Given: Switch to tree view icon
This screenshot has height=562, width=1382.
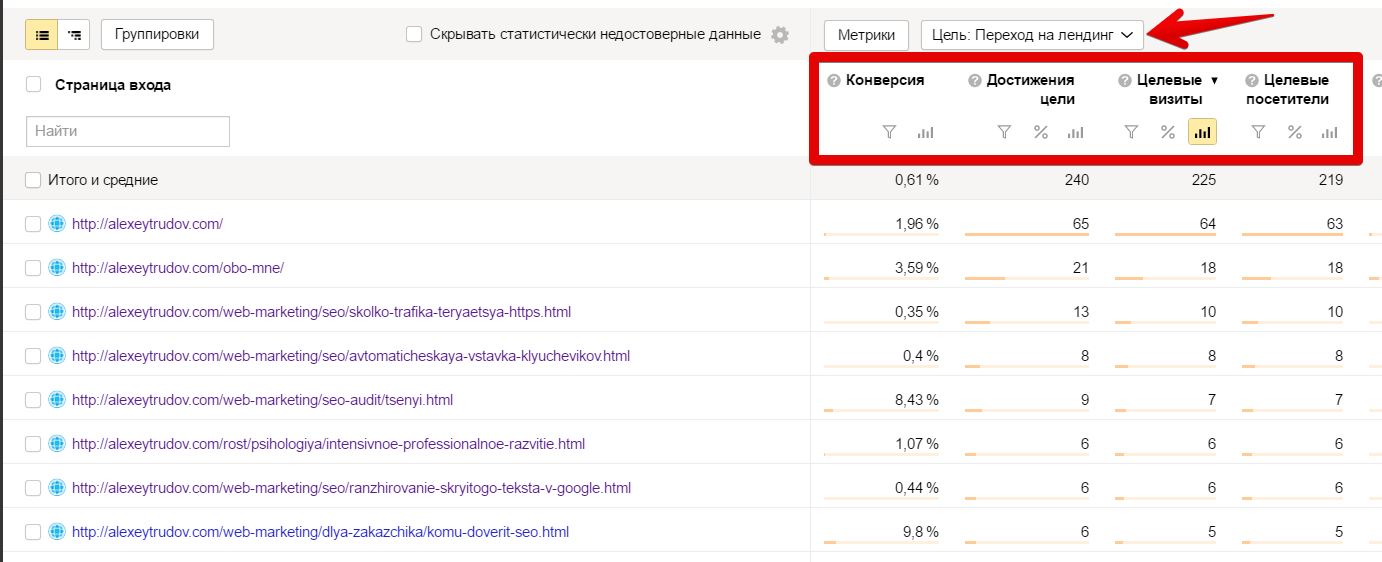Looking at the screenshot, I should pyautogui.click(x=74, y=34).
